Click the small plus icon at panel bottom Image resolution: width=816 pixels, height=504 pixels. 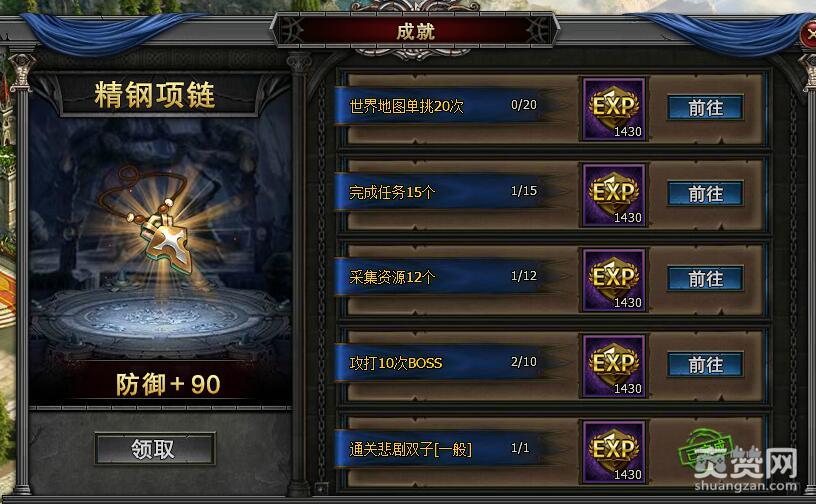click(321, 488)
